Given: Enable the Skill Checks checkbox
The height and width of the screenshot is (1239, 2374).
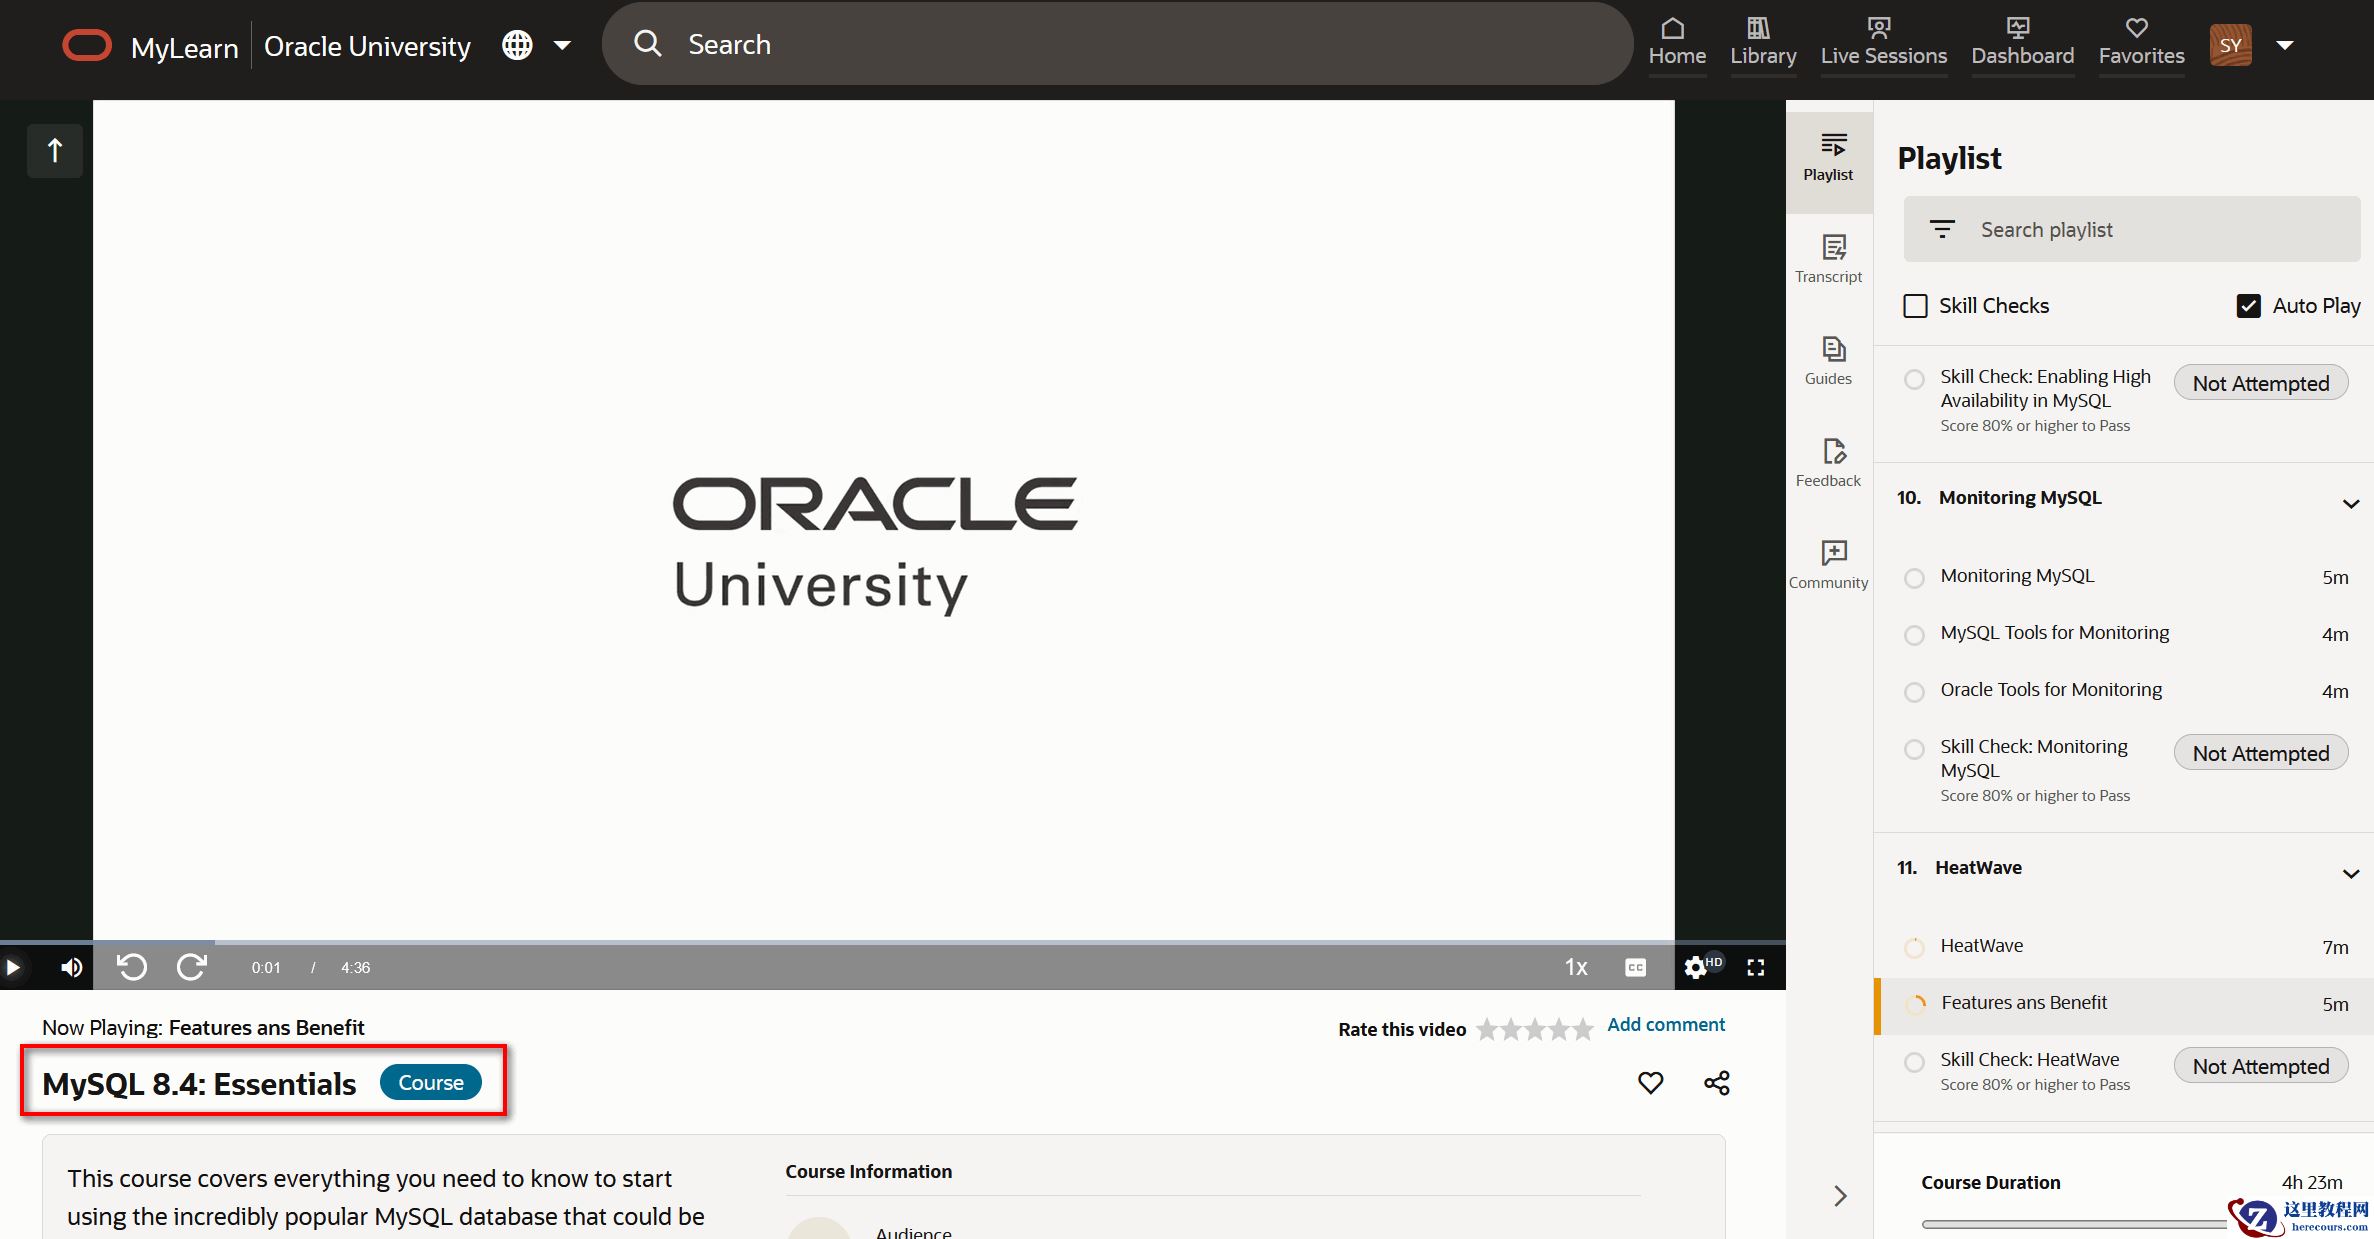Looking at the screenshot, I should [x=1915, y=306].
